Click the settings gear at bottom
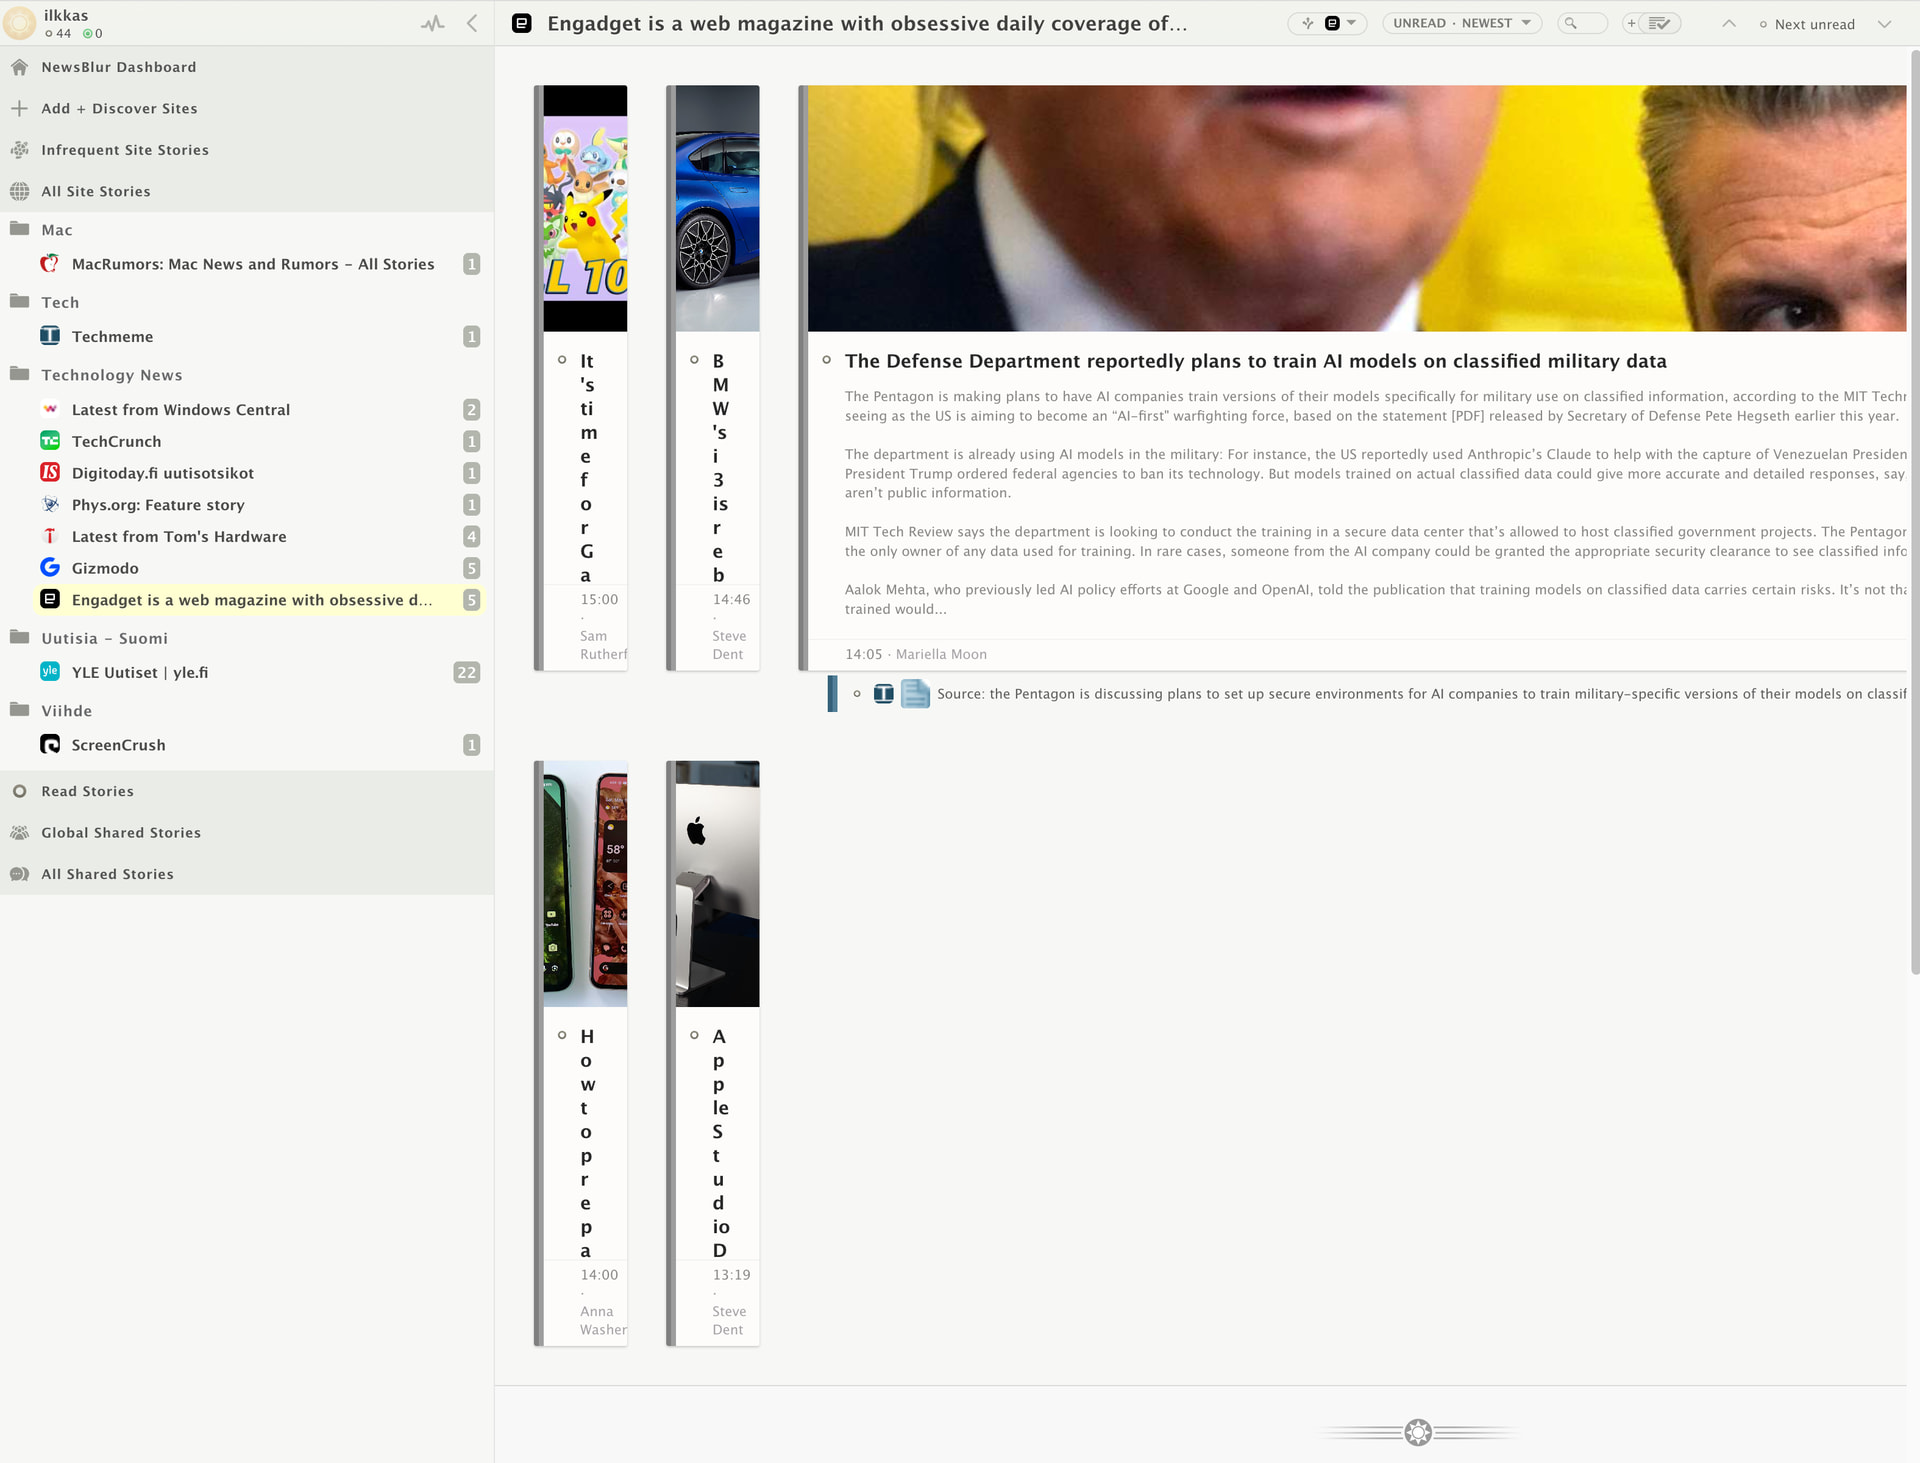Viewport: 1920px width, 1463px height. tap(1417, 1432)
